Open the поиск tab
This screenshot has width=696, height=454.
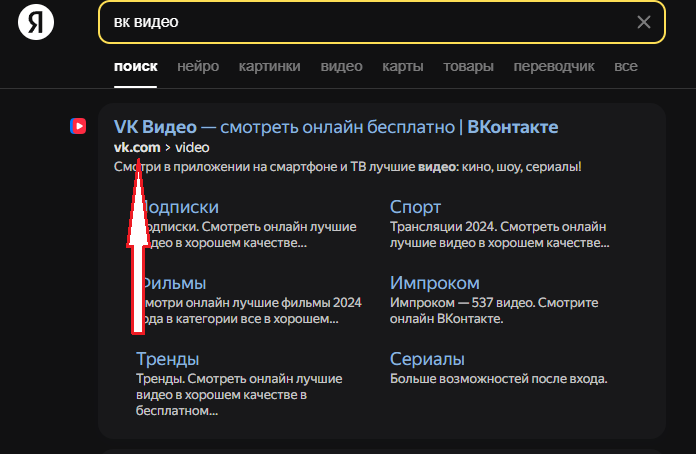tap(136, 67)
